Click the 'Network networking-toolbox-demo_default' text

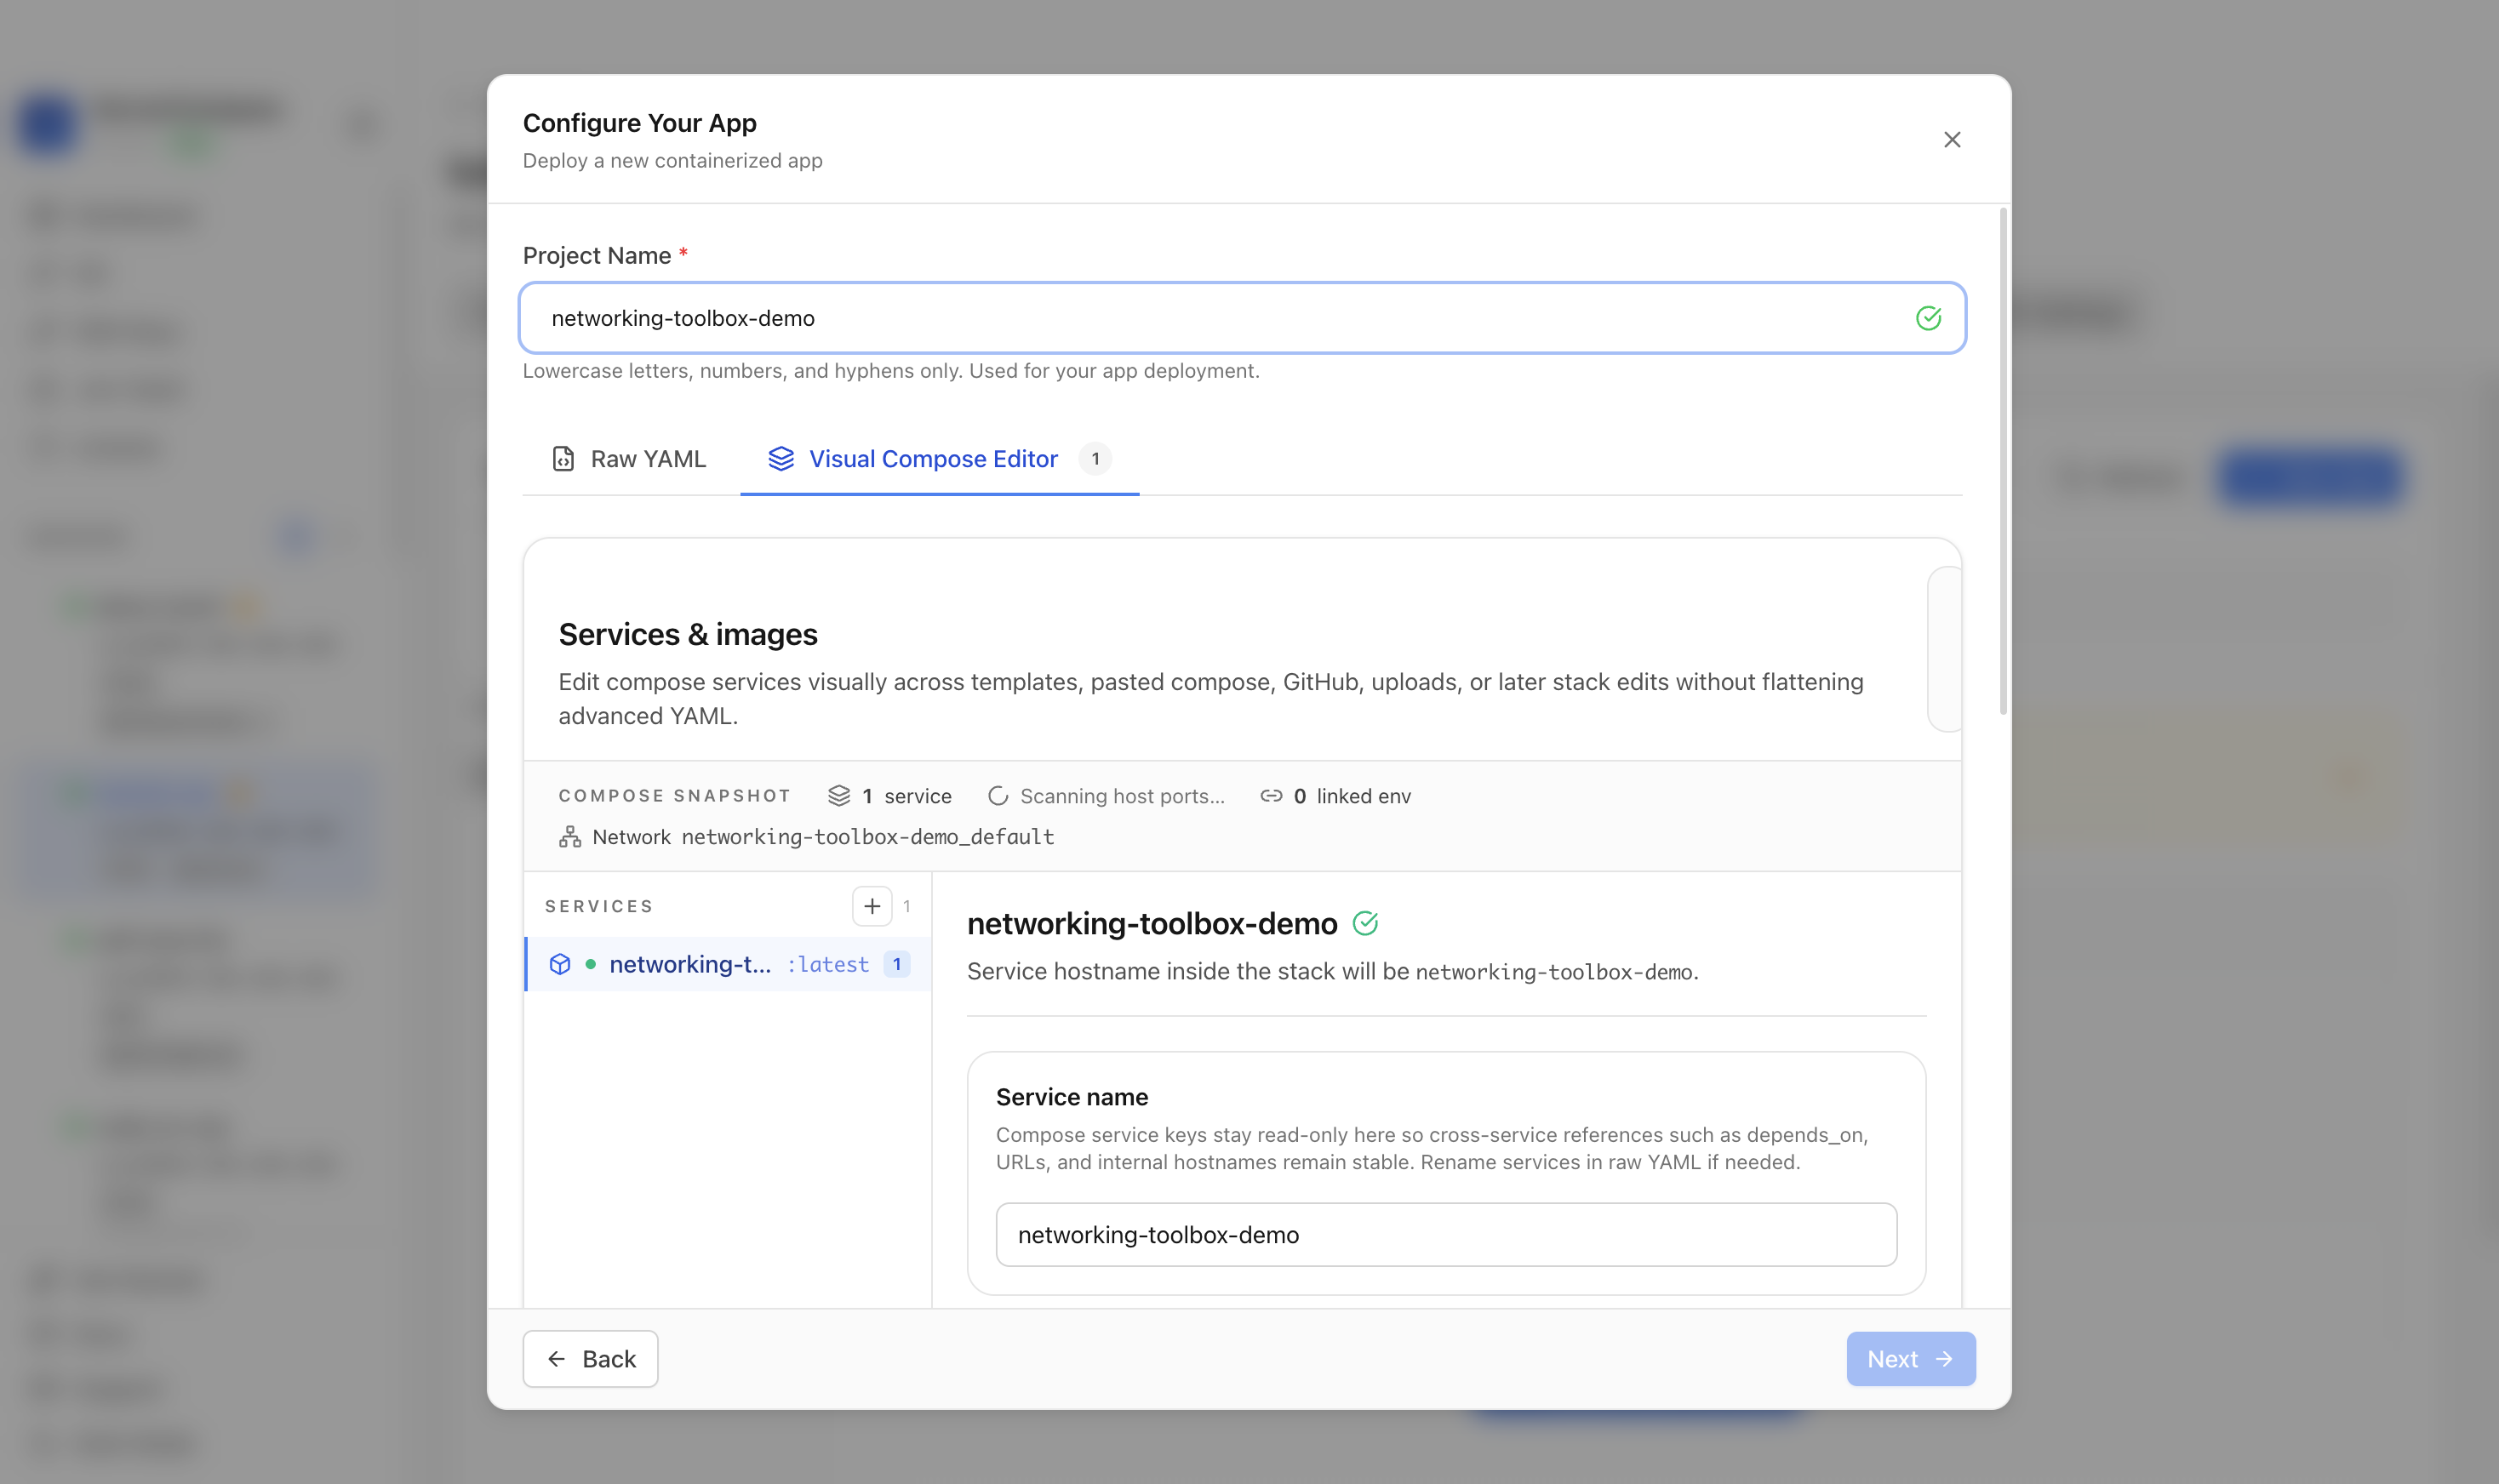pyautogui.click(x=823, y=837)
